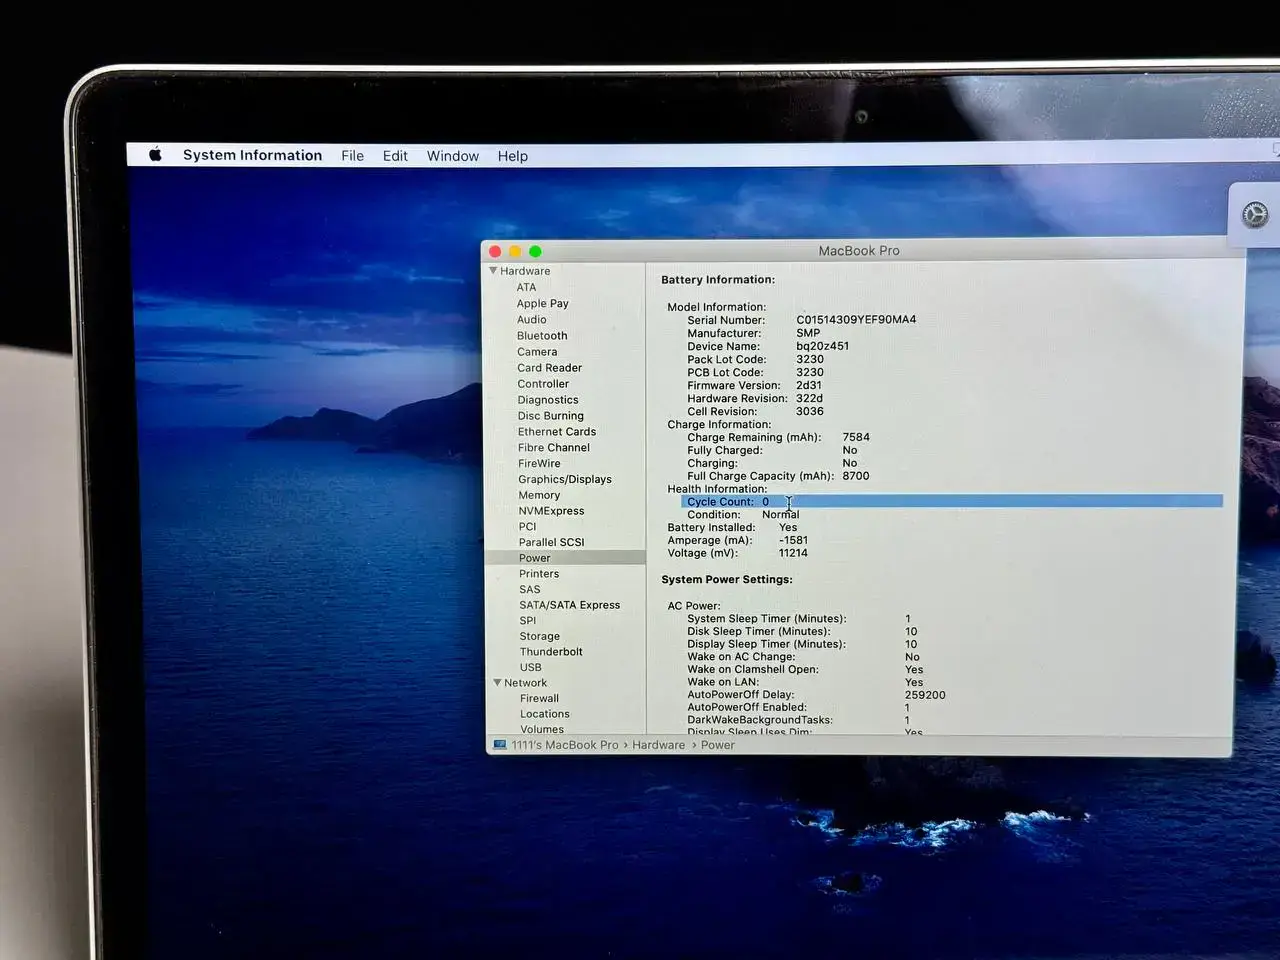Viewport: 1280px width, 960px height.
Task: Click the highlighted Cycle Count row
Action: 951,501
